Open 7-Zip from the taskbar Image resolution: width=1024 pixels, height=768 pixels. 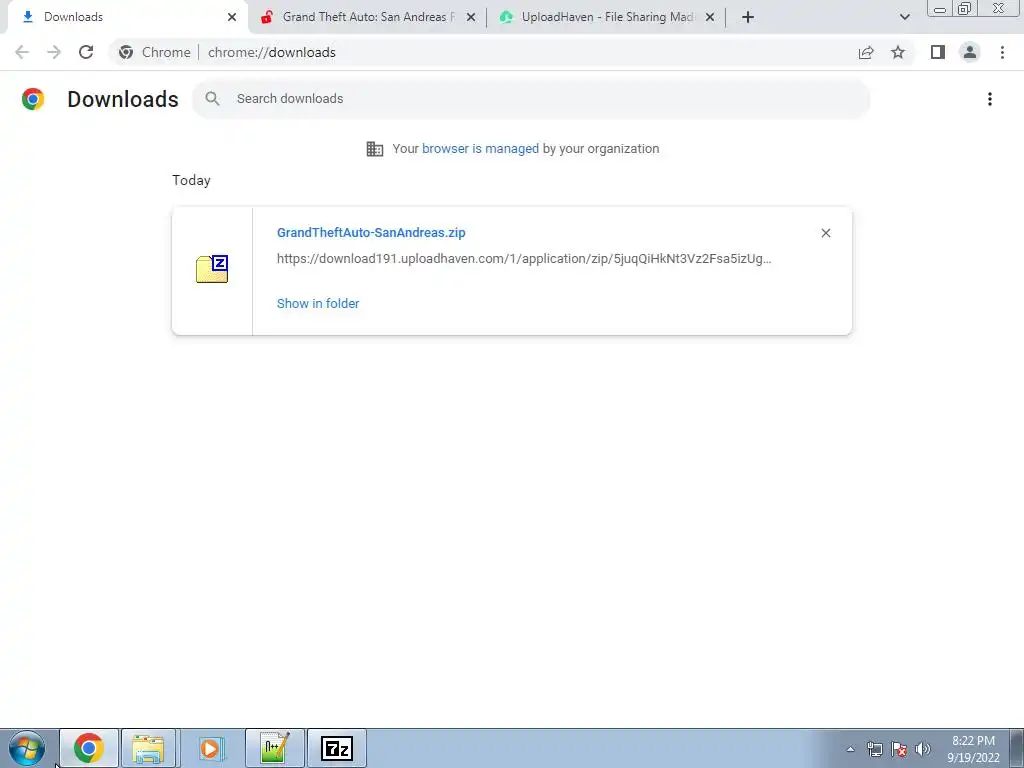pos(337,748)
